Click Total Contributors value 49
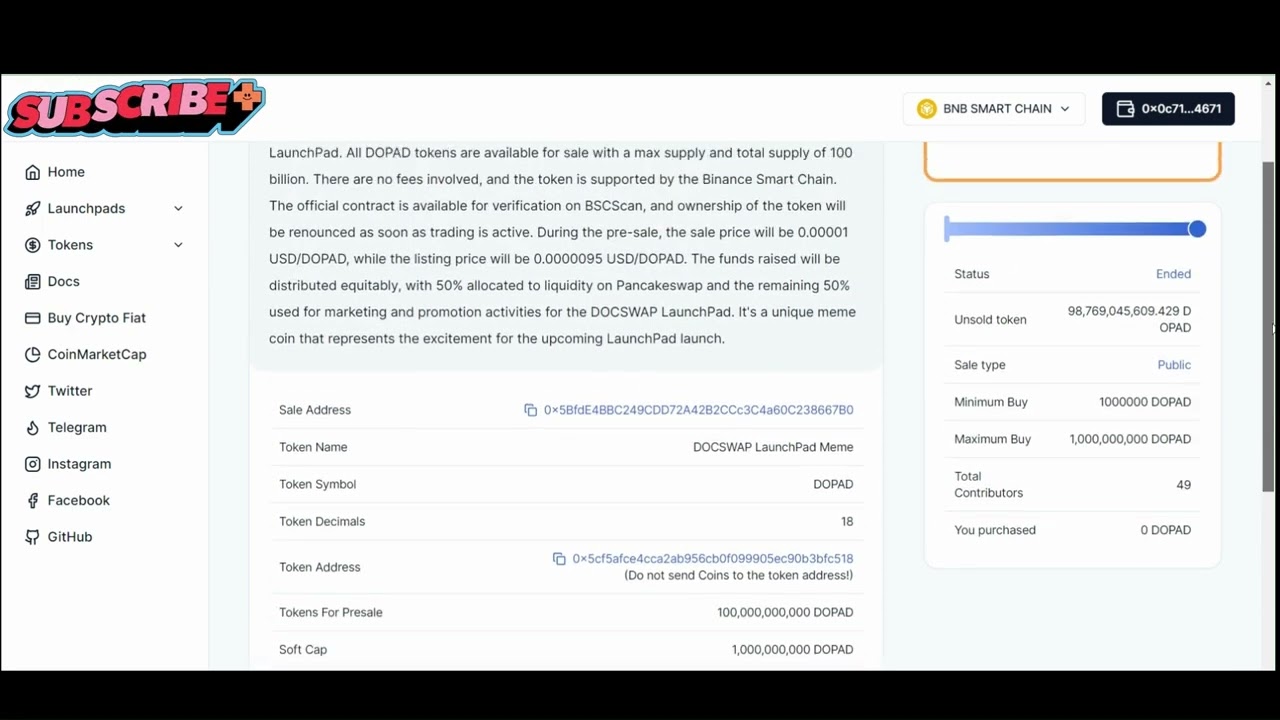This screenshot has width=1280, height=720. (1184, 485)
